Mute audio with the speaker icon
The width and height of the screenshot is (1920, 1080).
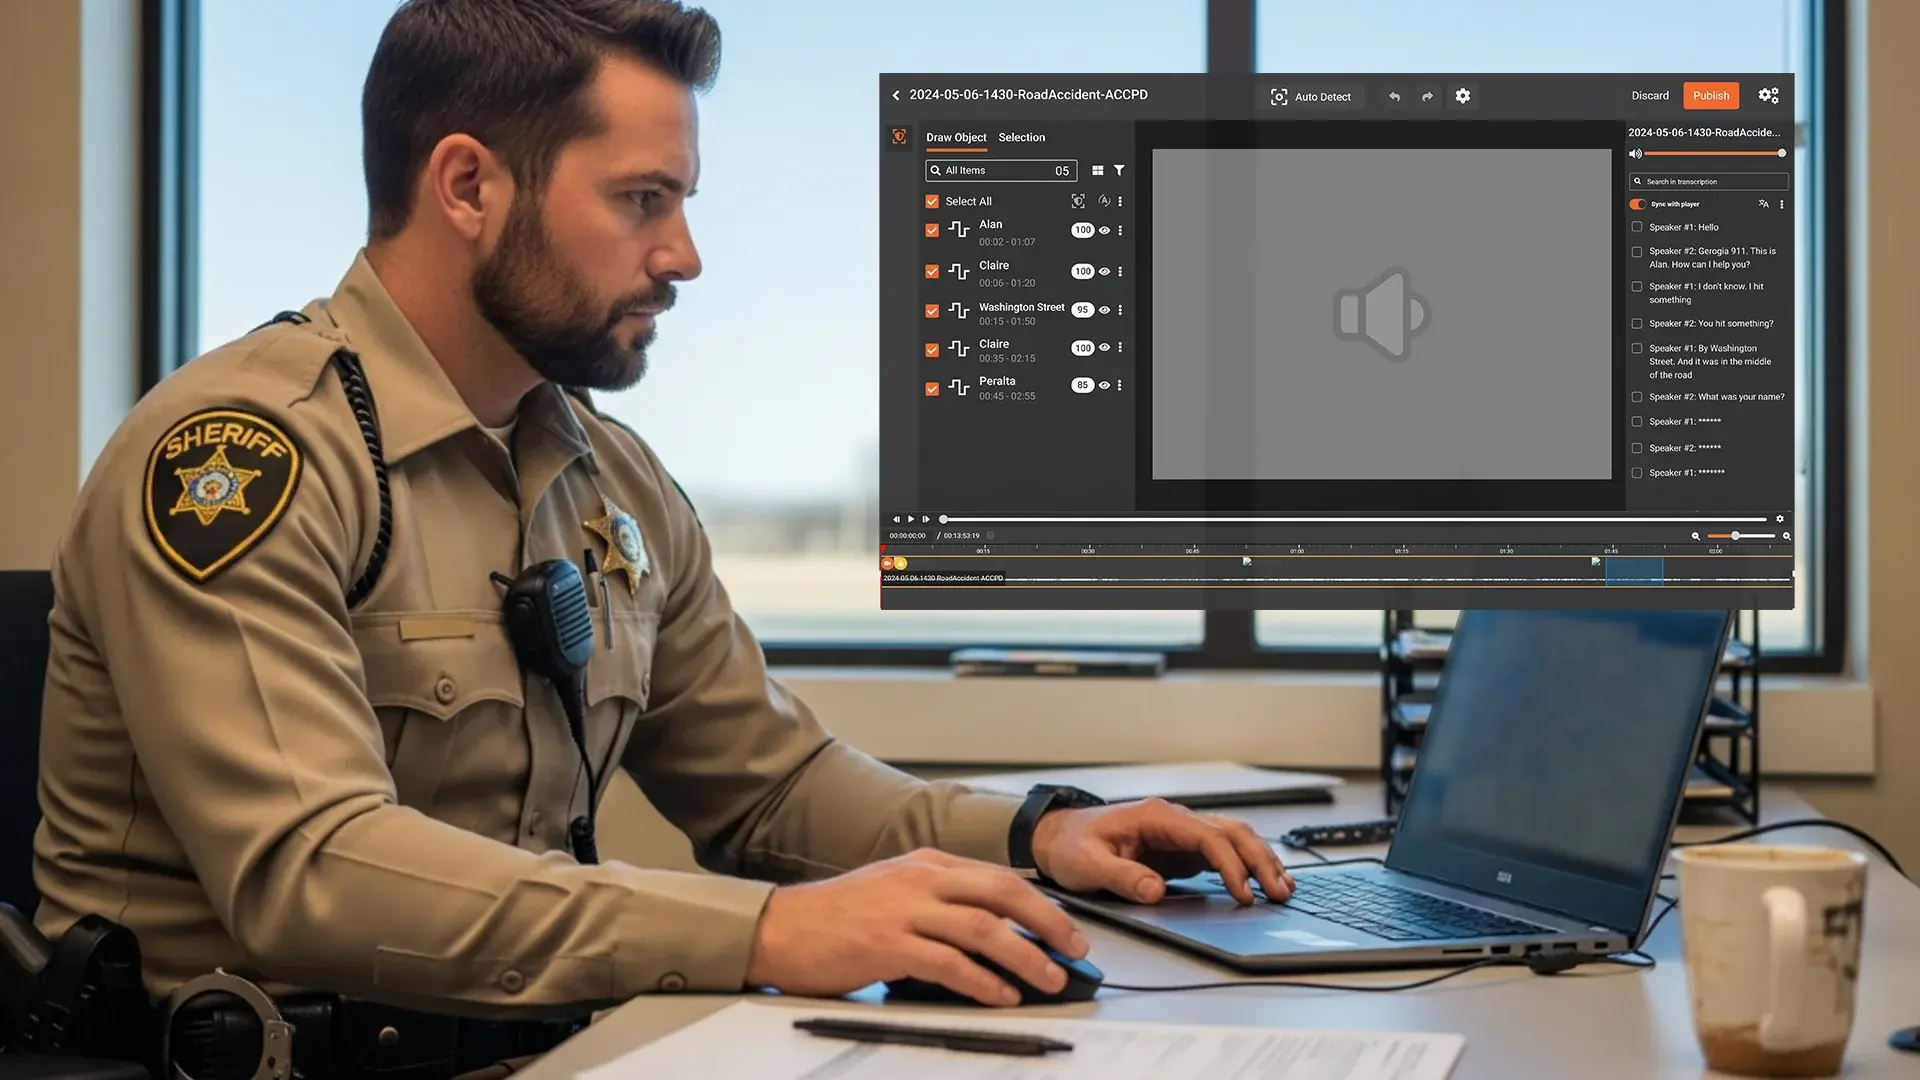(x=1635, y=154)
